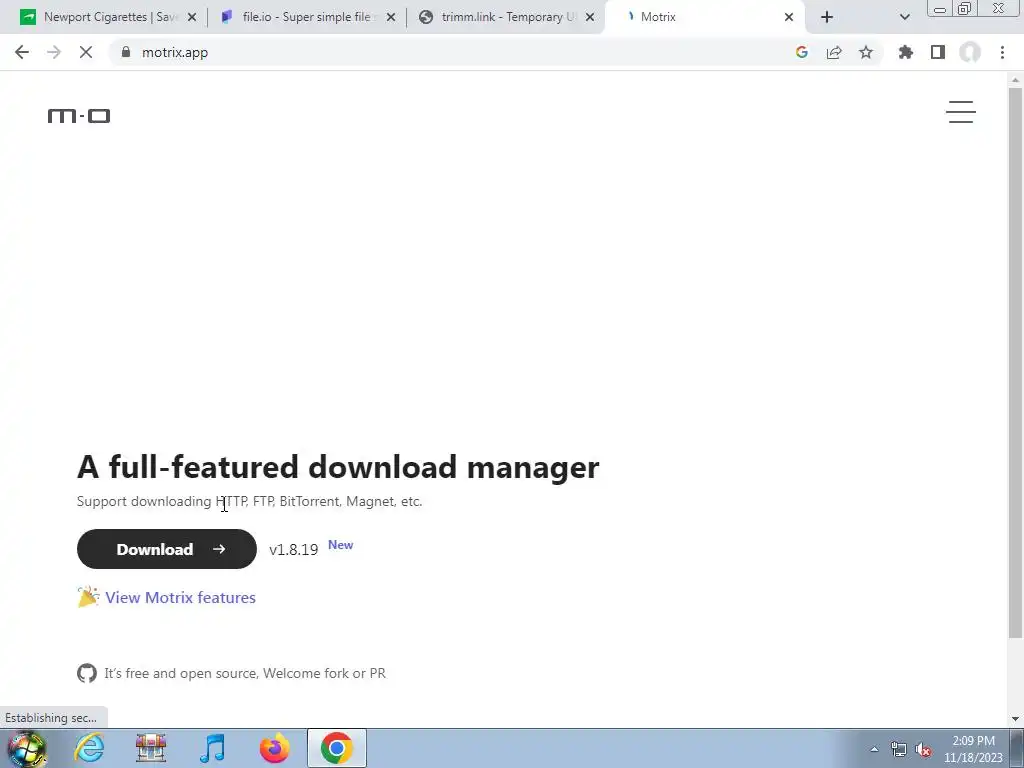Click the muted volume tray icon
Screen dimensions: 1024x768
tap(923, 750)
